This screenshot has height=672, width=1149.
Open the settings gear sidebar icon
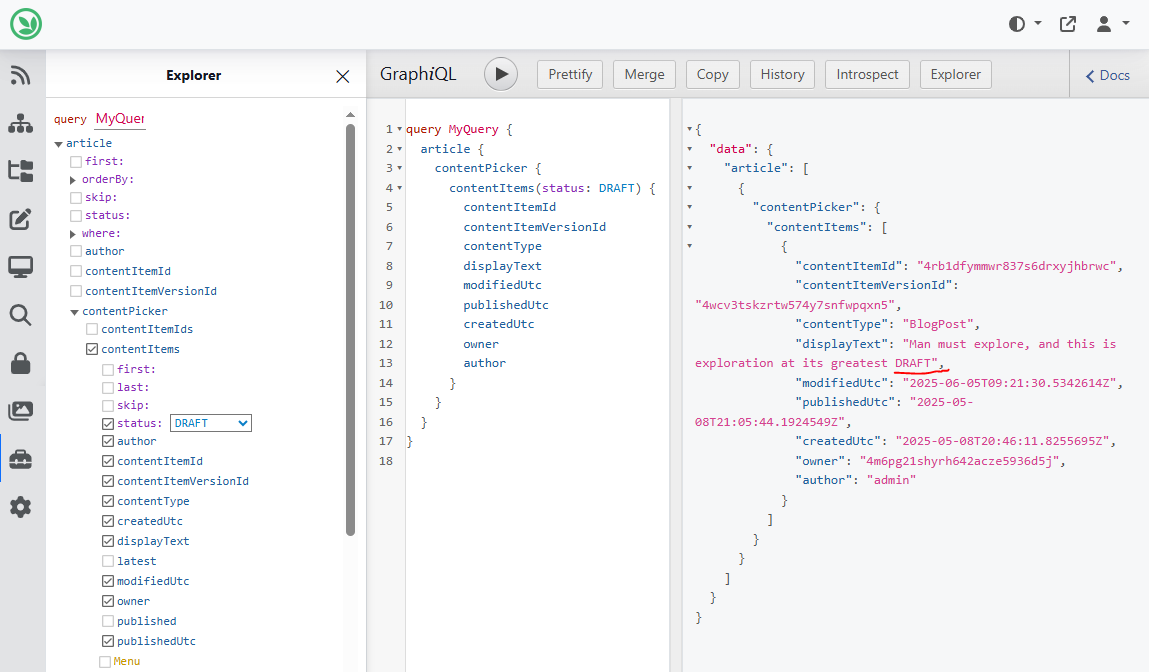pyautogui.click(x=21, y=507)
